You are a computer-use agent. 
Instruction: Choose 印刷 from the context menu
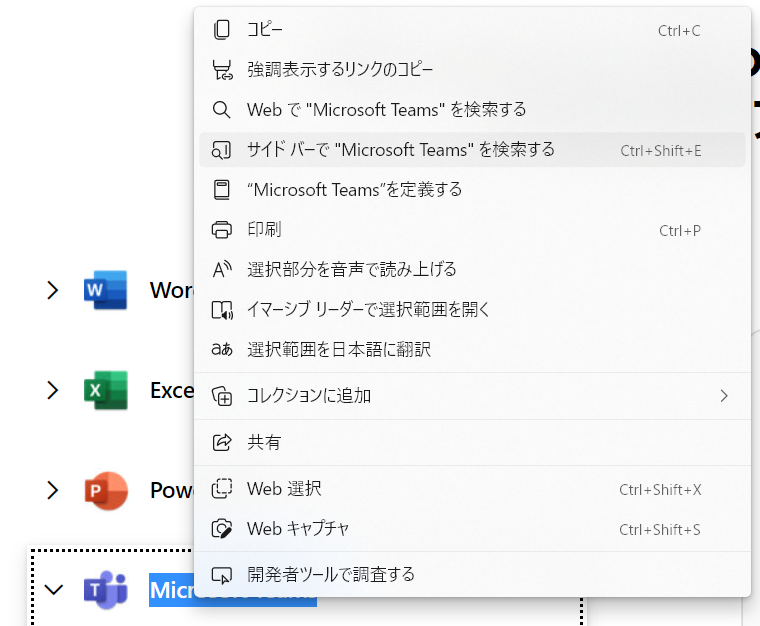click(x=472, y=230)
